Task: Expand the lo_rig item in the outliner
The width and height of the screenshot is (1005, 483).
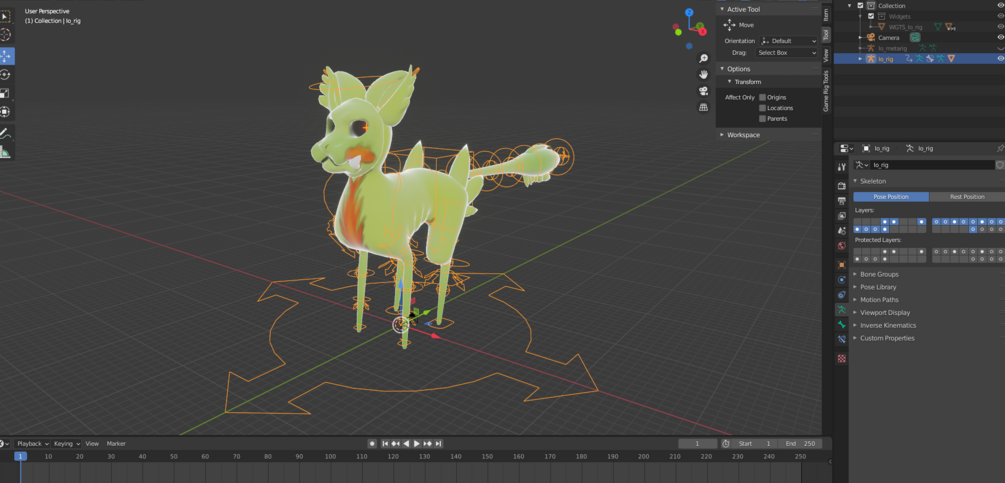Action: pyautogui.click(x=861, y=59)
